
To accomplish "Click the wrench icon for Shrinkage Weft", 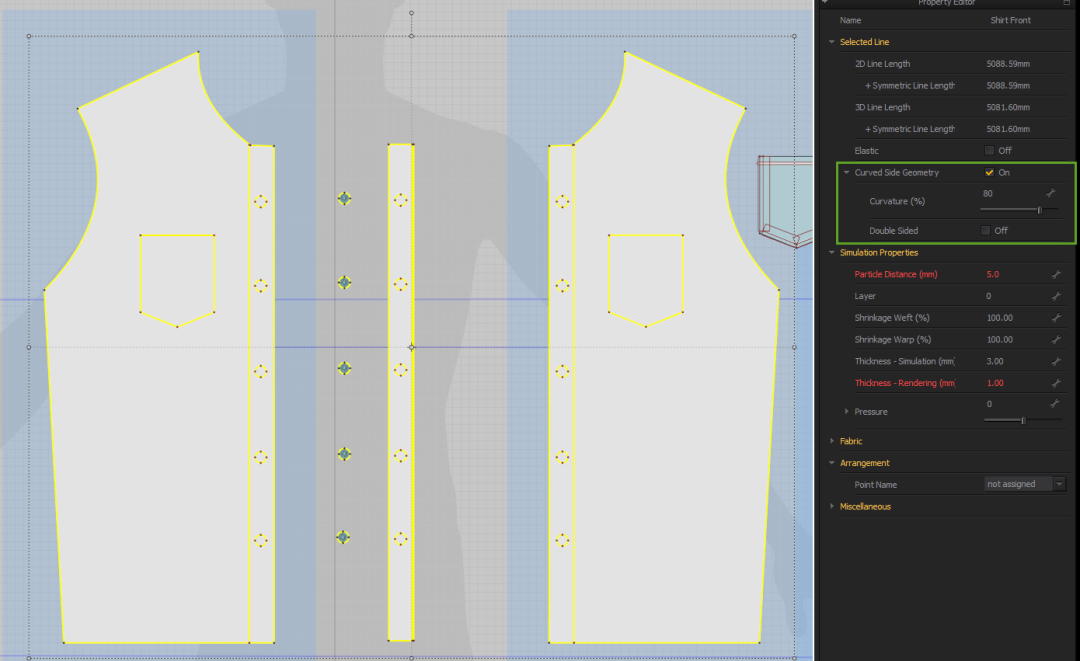I will pos(1056,318).
